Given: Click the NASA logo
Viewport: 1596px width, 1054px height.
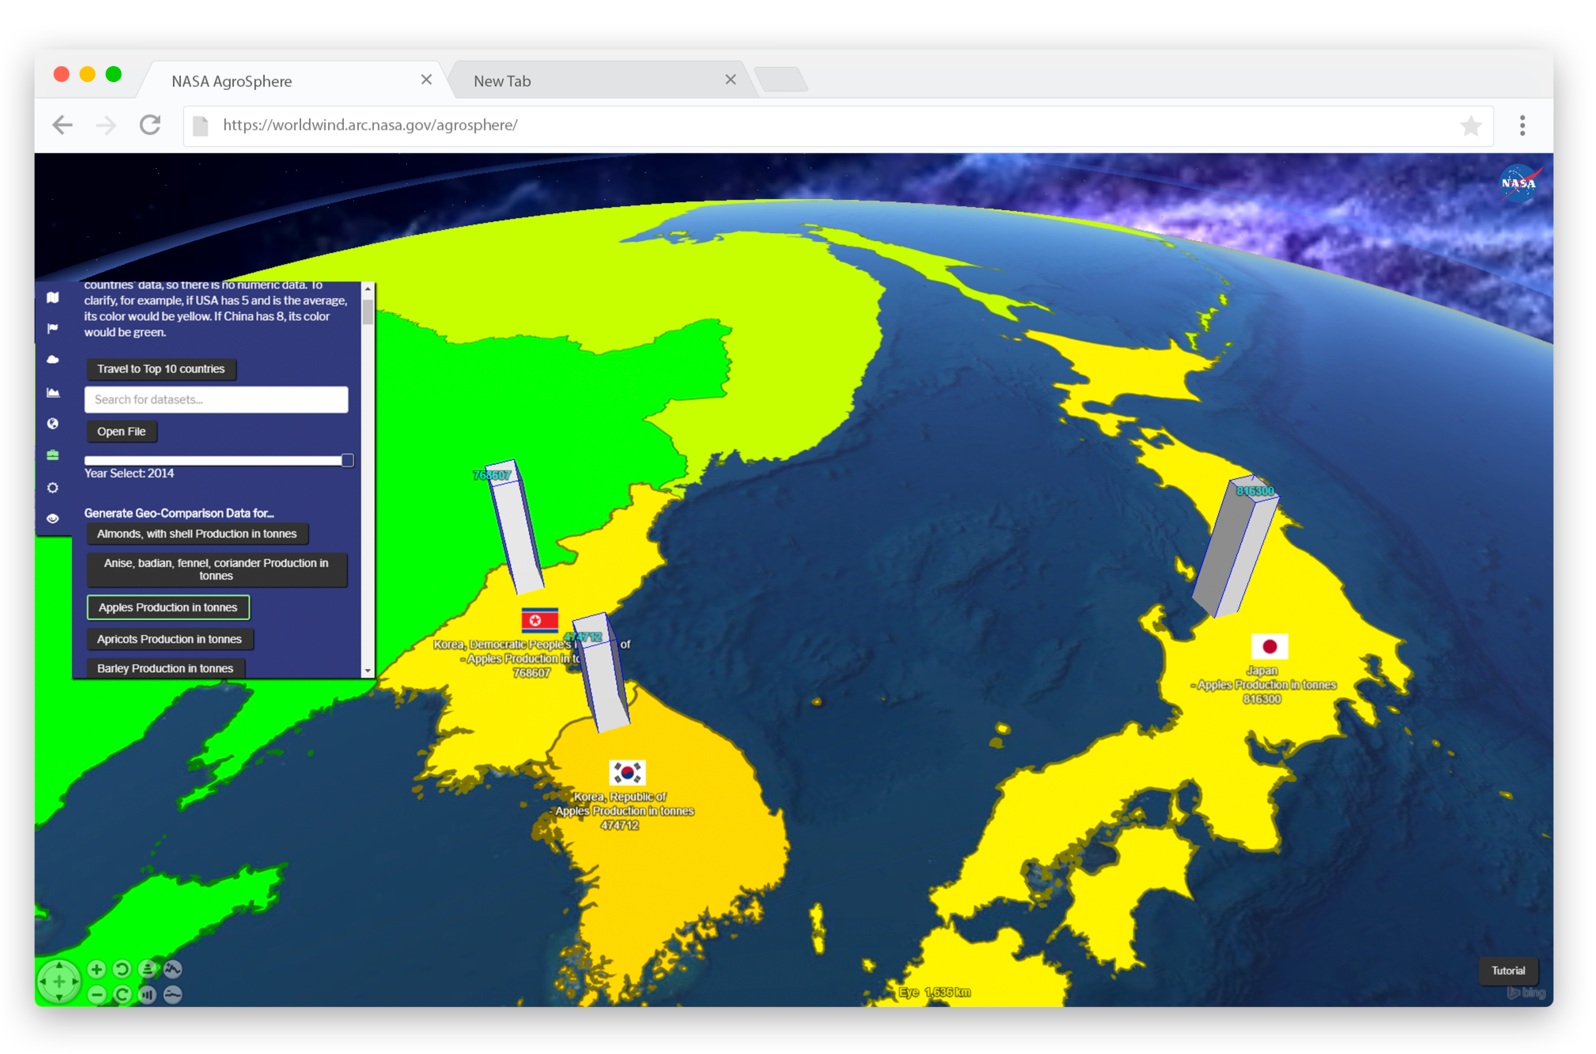Looking at the screenshot, I should click(1519, 183).
